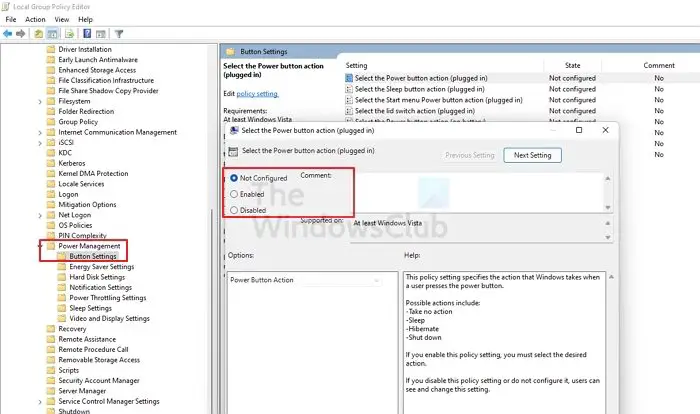The width and height of the screenshot is (700, 414).
Task: Select the Enabled radio button
Action: 234,194
